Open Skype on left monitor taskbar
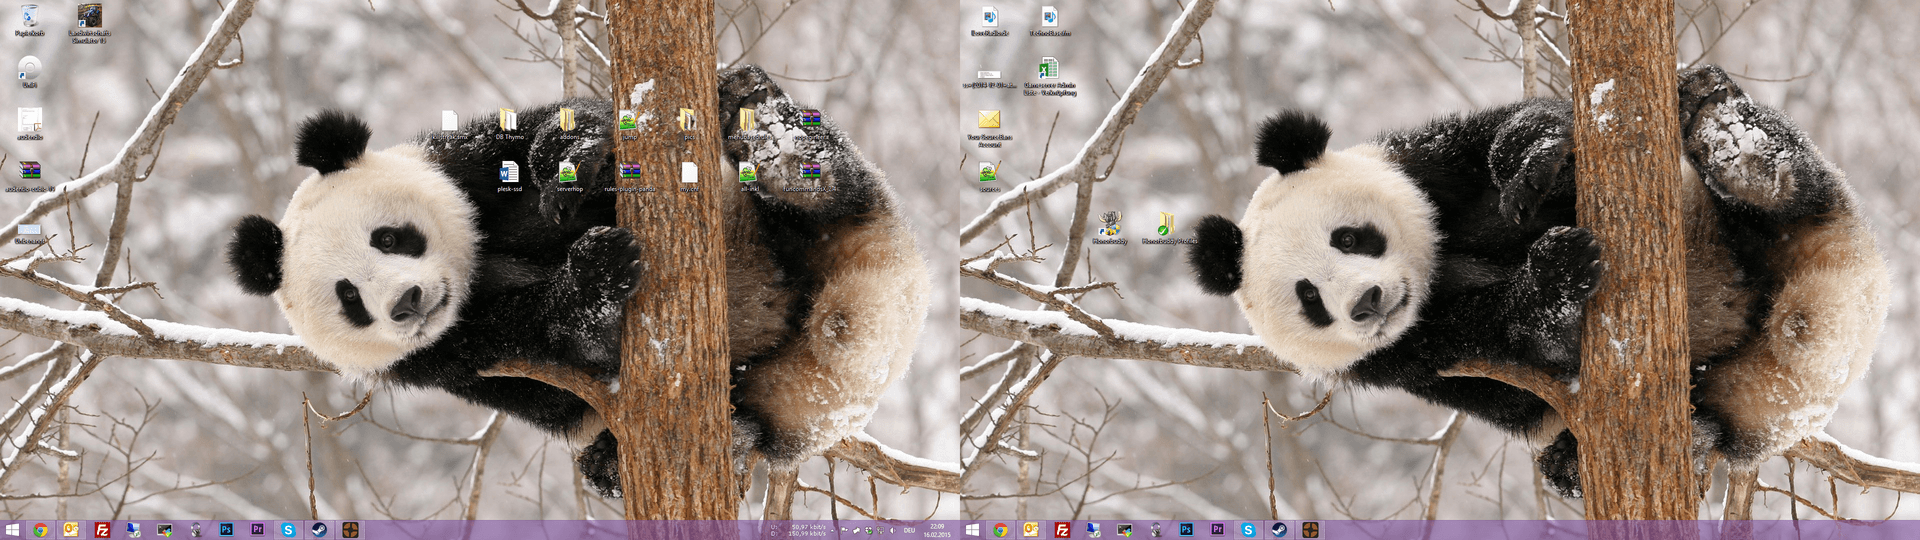1920x540 pixels. click(x=288, y=530)
